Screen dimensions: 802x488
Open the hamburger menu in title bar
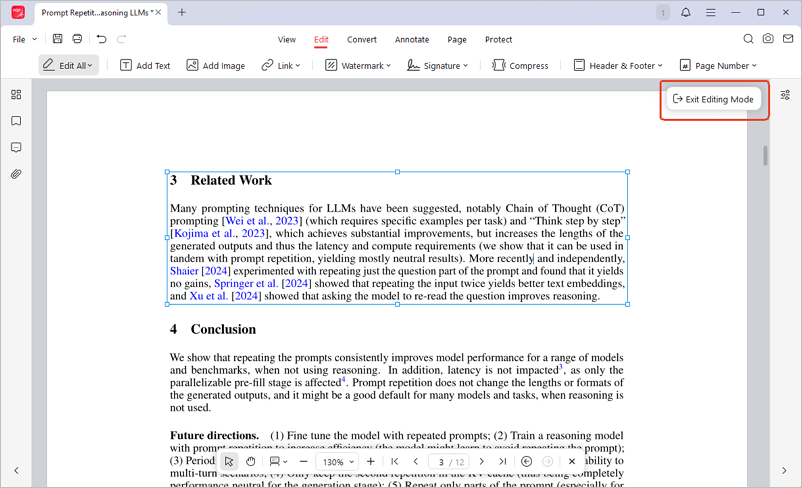[x=710, y=12]
